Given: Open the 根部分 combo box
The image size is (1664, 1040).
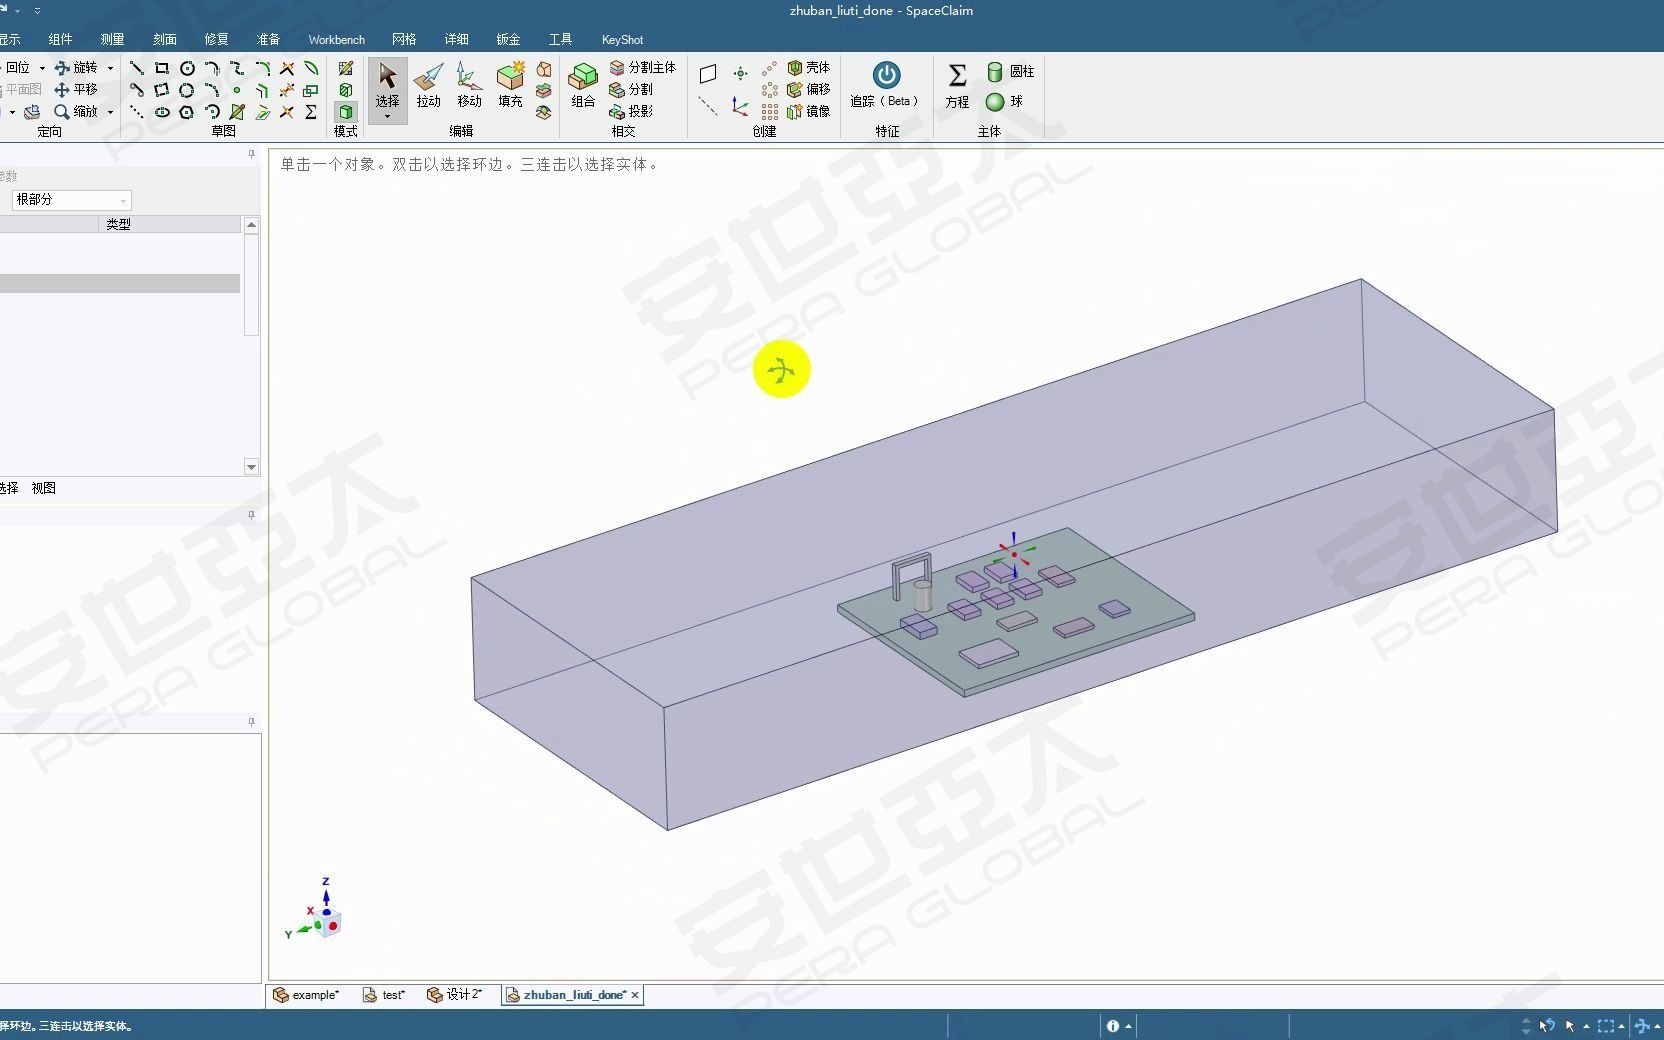Looking at the screenshot, I should [71, 200].
